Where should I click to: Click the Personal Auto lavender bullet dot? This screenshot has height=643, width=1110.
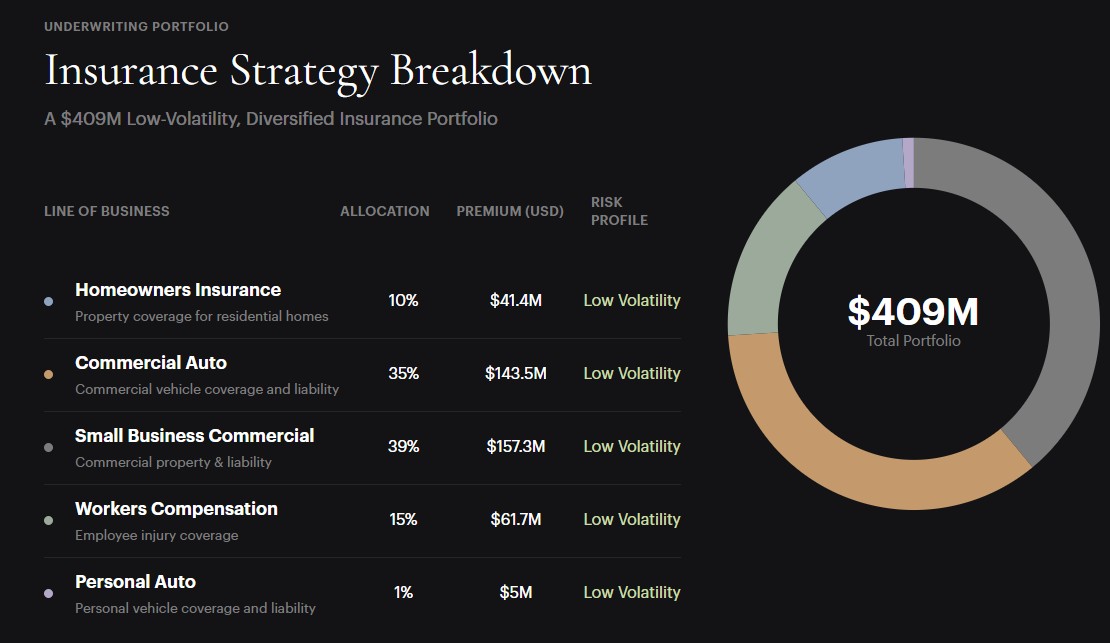click(48, 593)
